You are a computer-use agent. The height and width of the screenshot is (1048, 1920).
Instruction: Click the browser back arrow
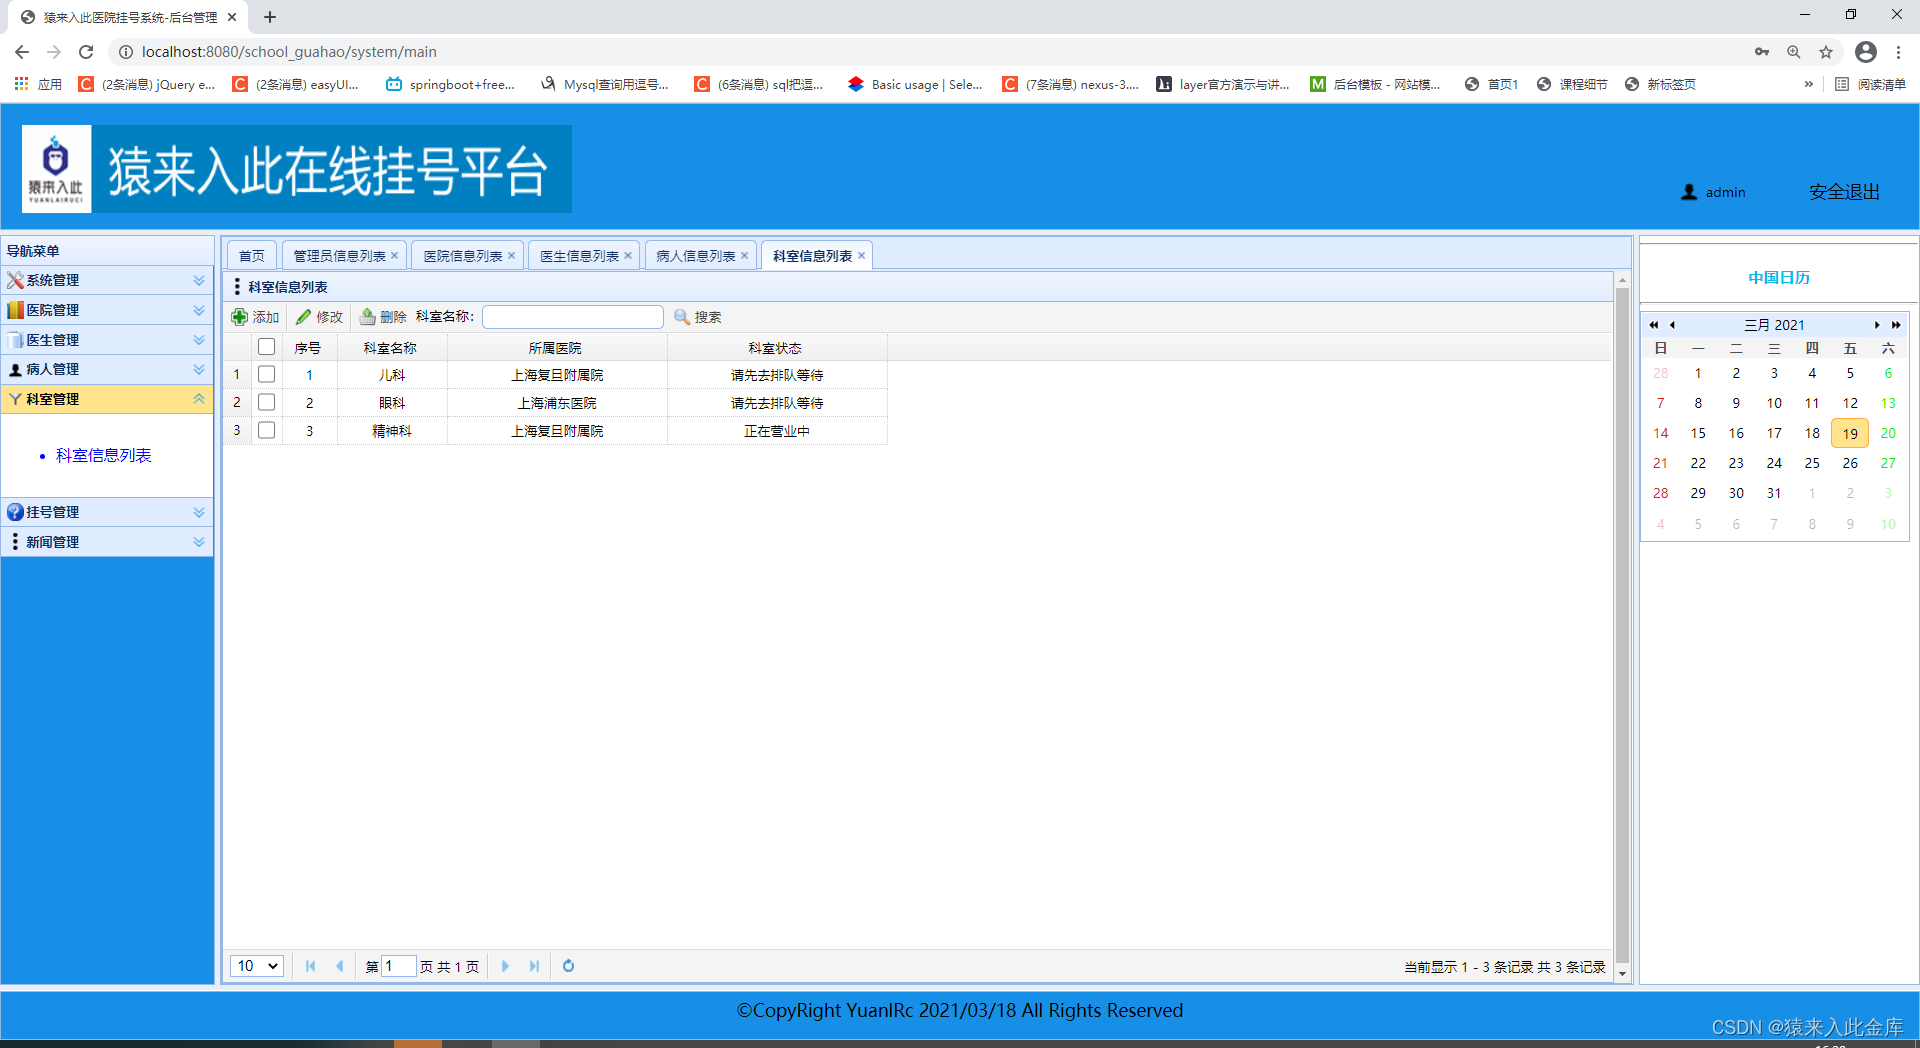point(22,52)
